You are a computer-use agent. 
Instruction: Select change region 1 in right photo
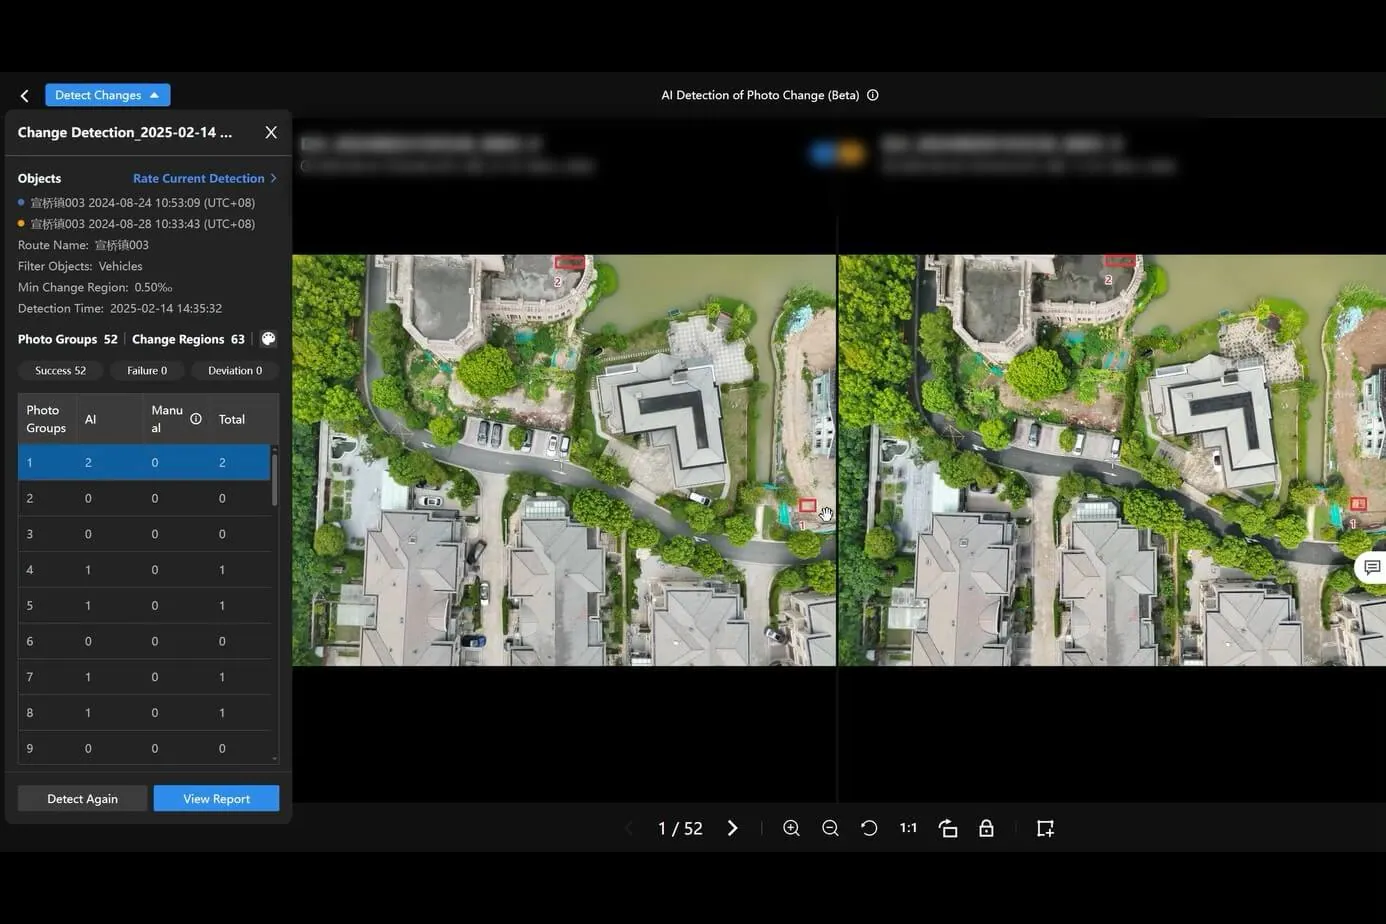(1358, 503)
